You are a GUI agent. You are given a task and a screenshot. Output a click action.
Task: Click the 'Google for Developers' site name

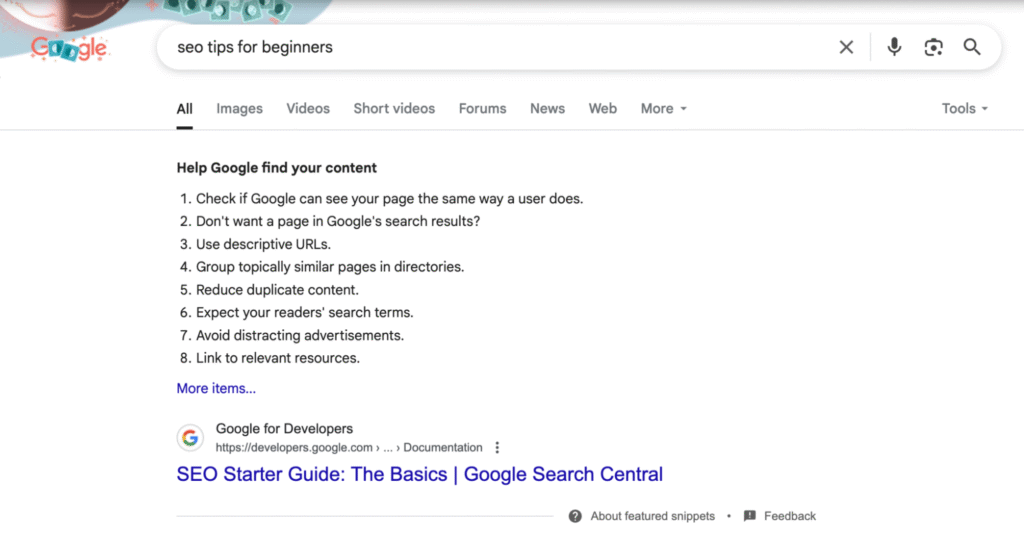click(x=284, y=429)
